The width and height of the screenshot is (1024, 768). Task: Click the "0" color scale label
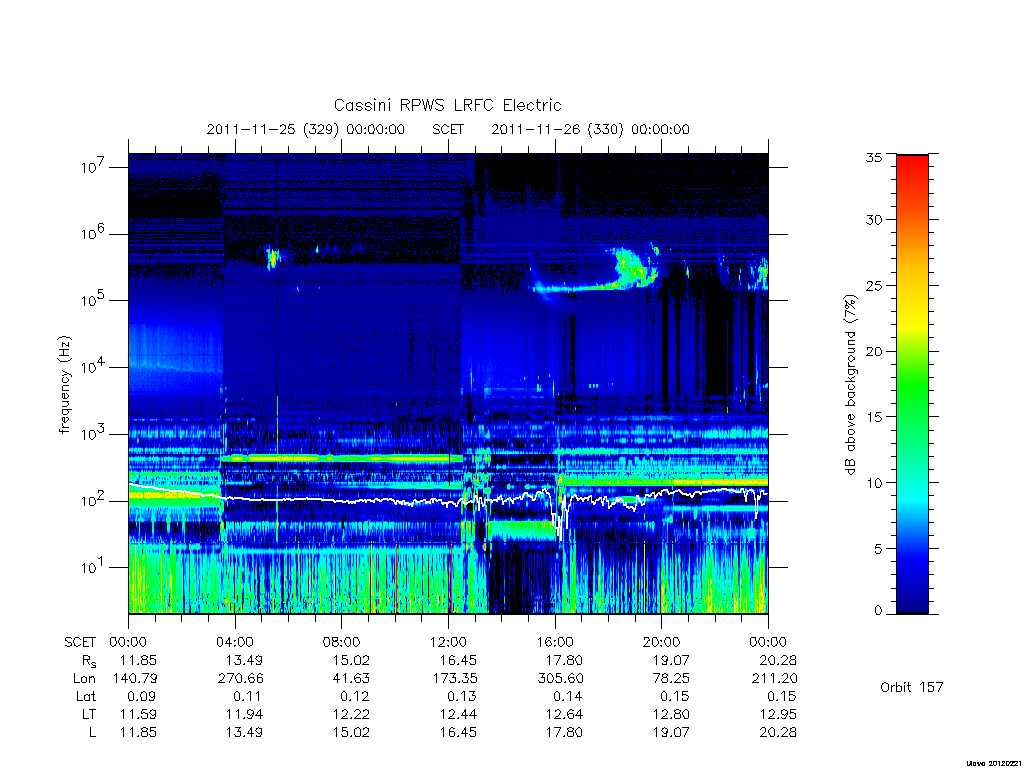[x=878, y=611]
